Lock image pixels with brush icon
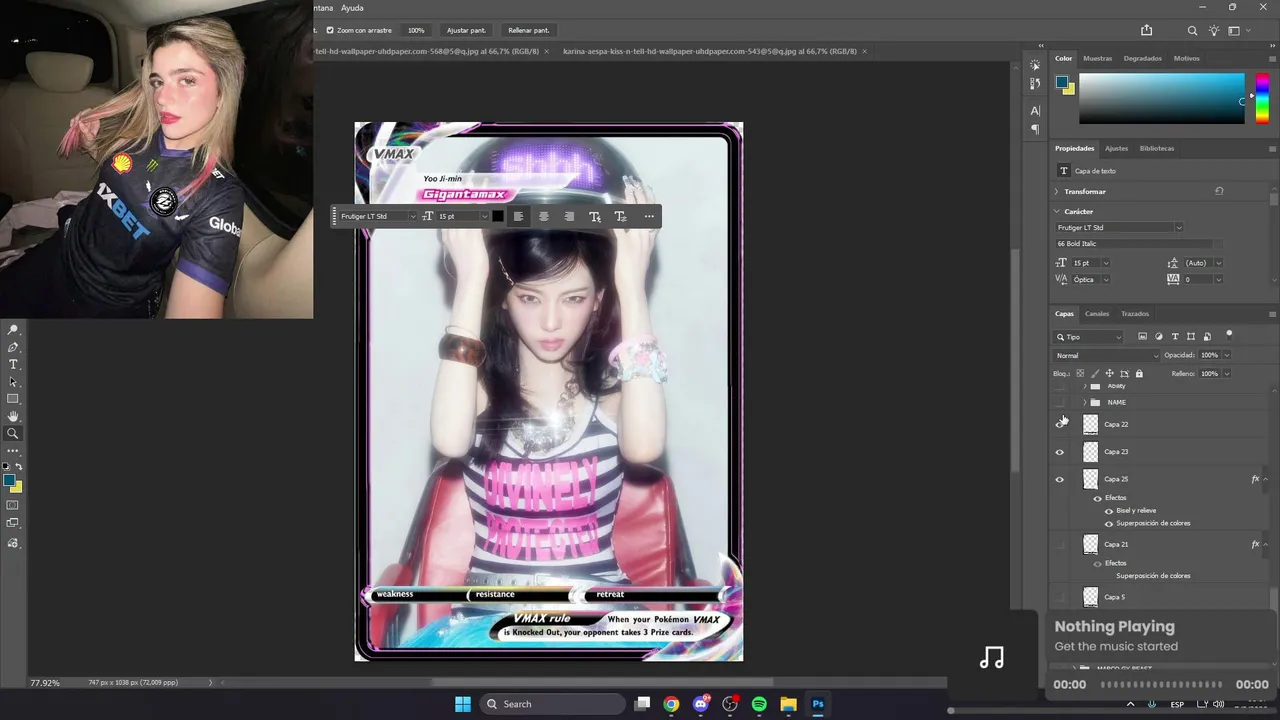Screen dimensions: 1280x720 tap(1095, 374)
